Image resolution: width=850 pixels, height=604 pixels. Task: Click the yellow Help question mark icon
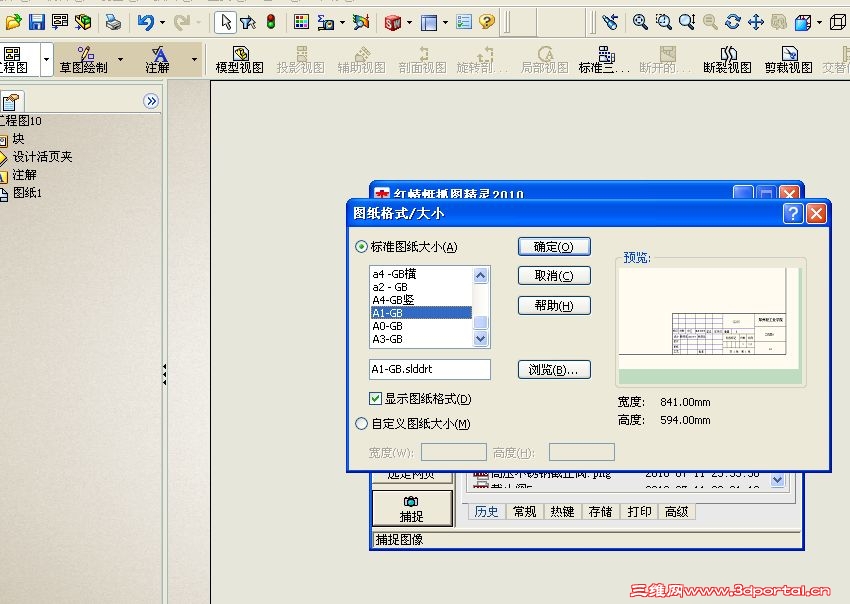(x=487, y=22)
